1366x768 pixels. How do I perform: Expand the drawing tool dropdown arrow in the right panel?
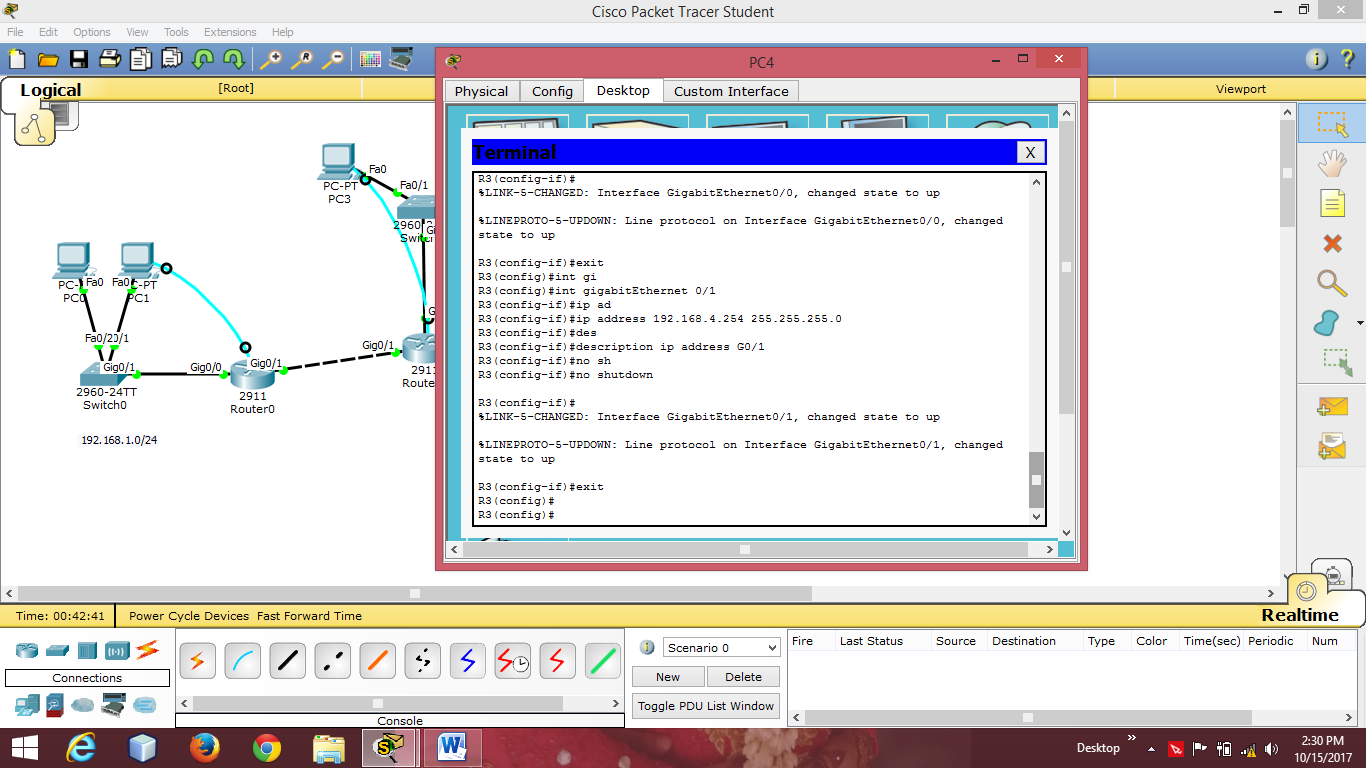[1360, 324]
